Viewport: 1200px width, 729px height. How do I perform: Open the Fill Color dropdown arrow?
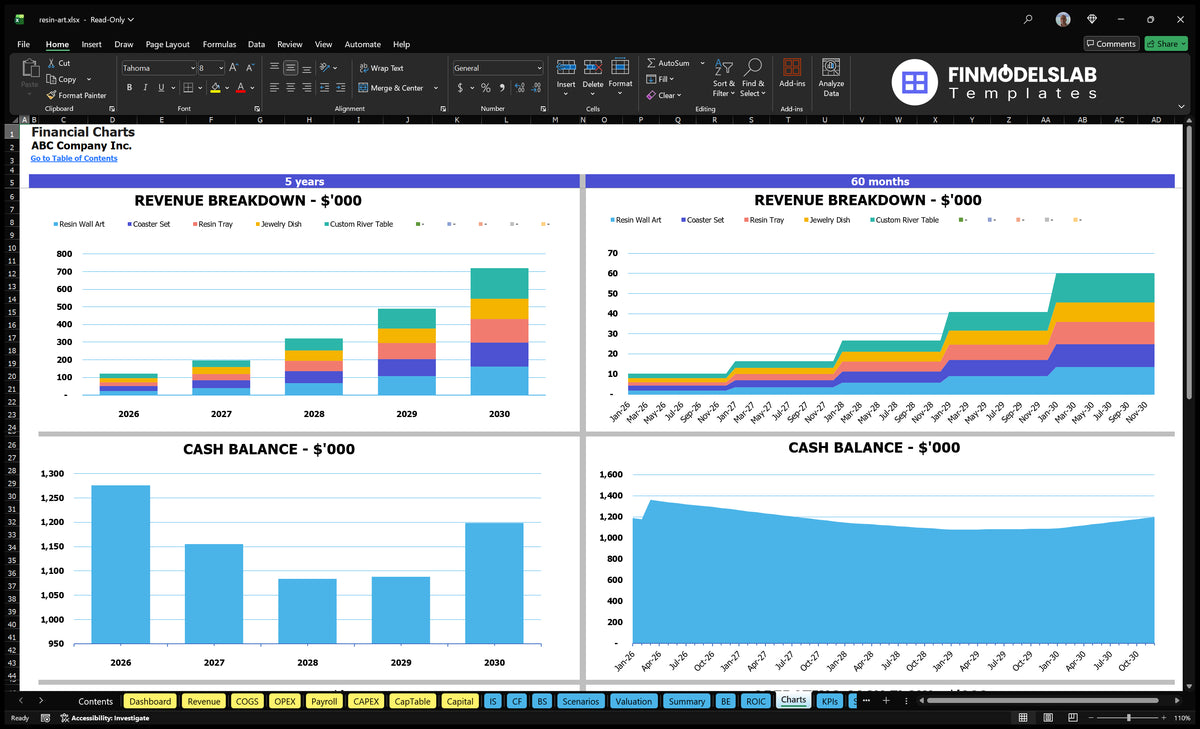point(226,88)
